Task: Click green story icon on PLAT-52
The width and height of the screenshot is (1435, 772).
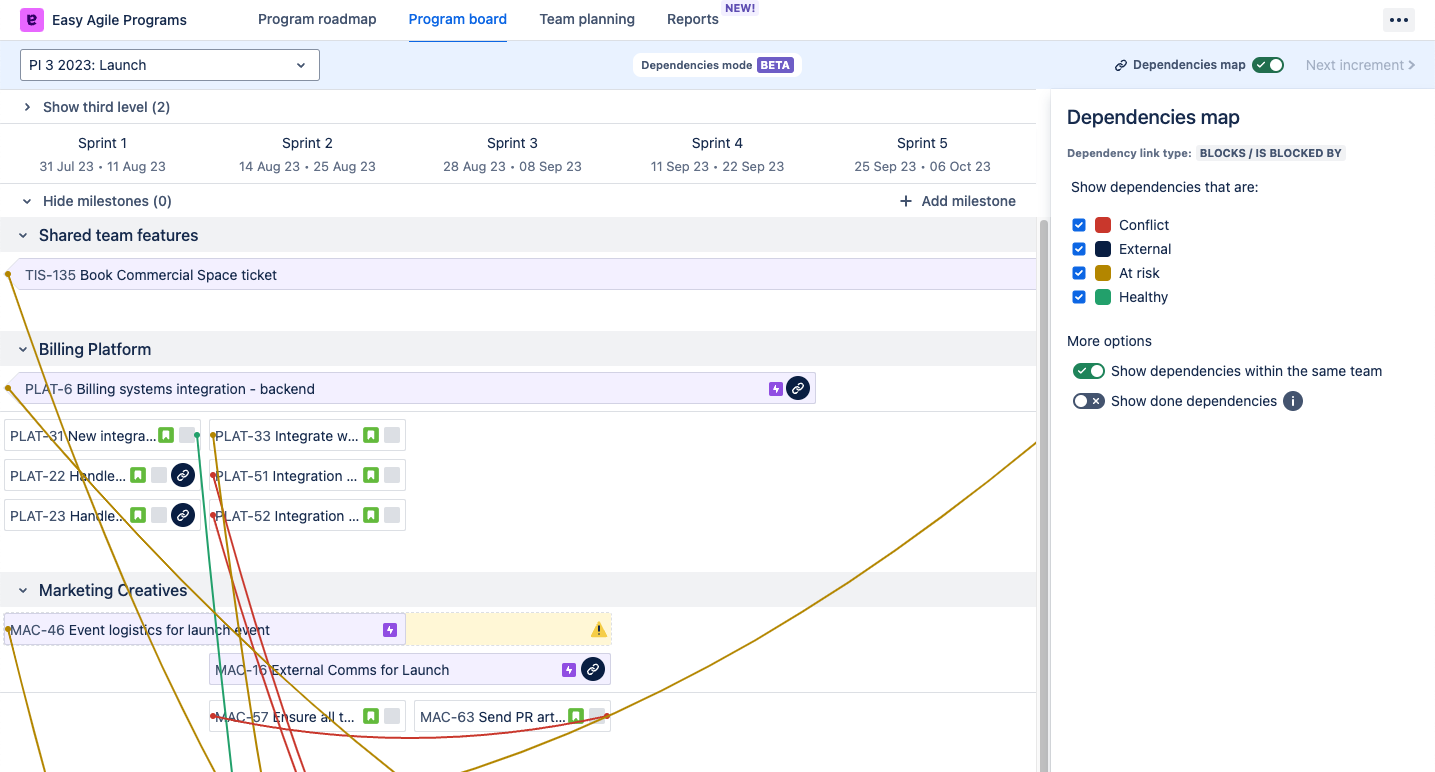Action: (x=371, y=515)
